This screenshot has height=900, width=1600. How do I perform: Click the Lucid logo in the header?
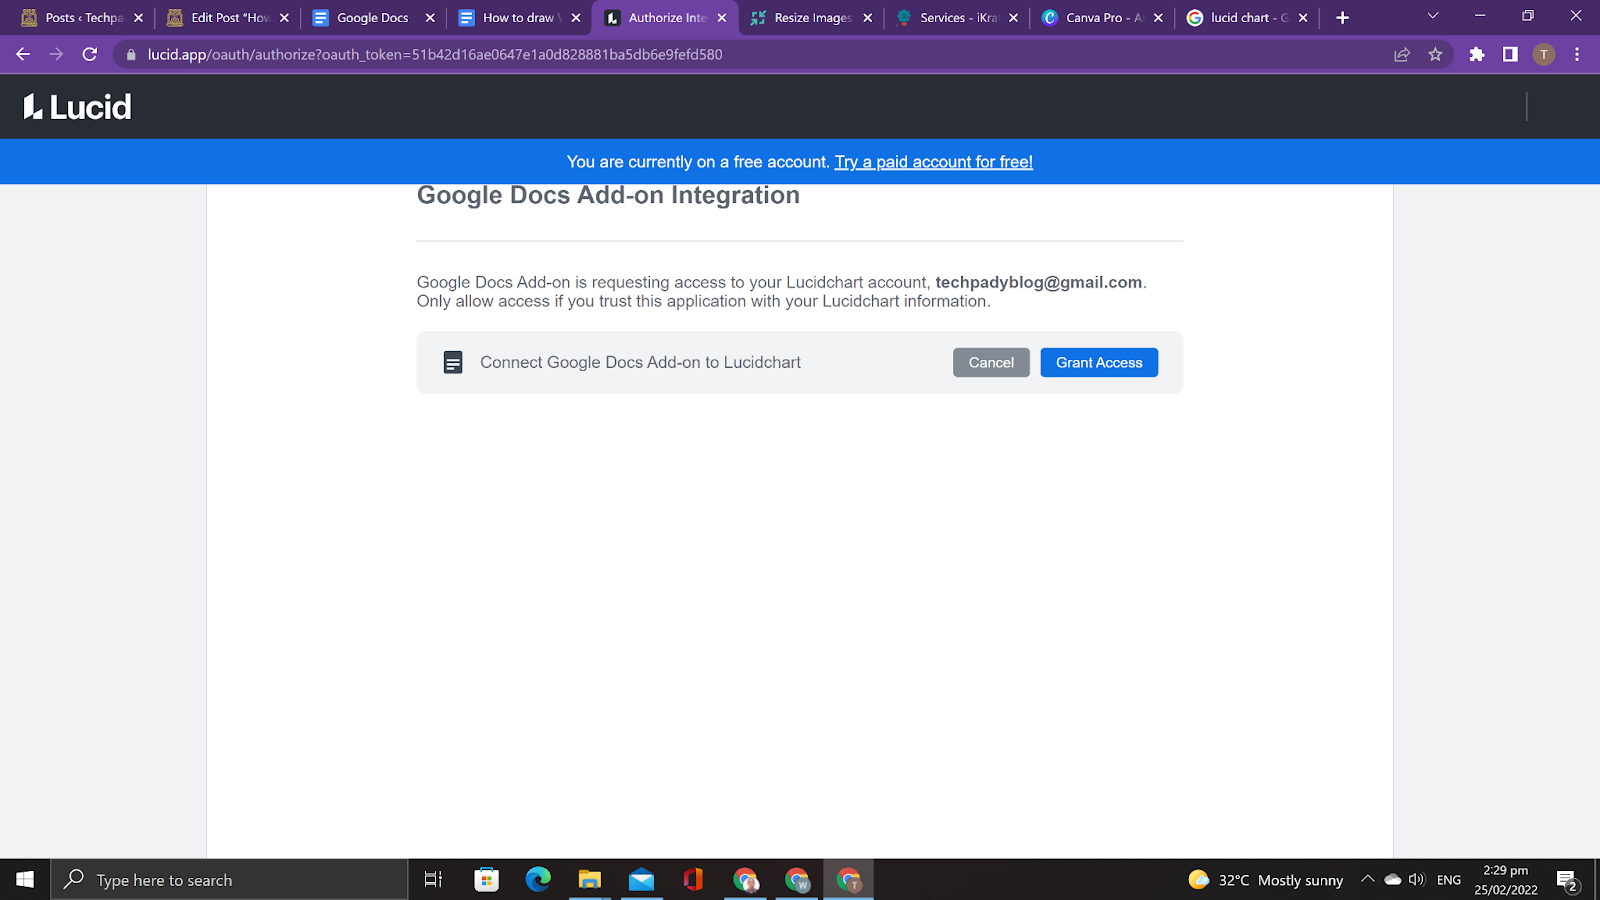click(x=77, y=107)
